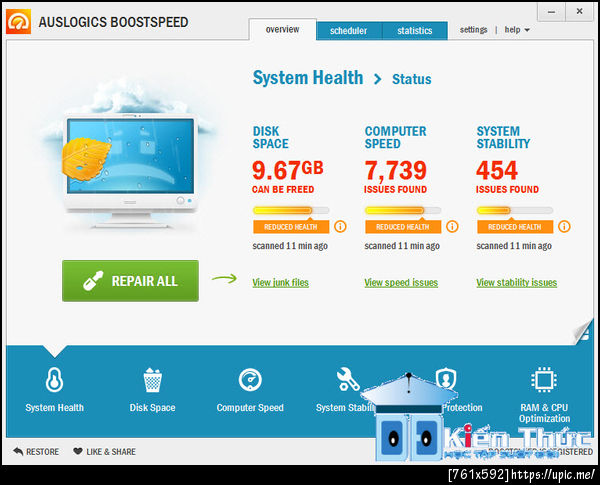Open the System Health thermometer icon
This screenshot has height=485, width=600.
pyautogui.click(x=54, y=380)
